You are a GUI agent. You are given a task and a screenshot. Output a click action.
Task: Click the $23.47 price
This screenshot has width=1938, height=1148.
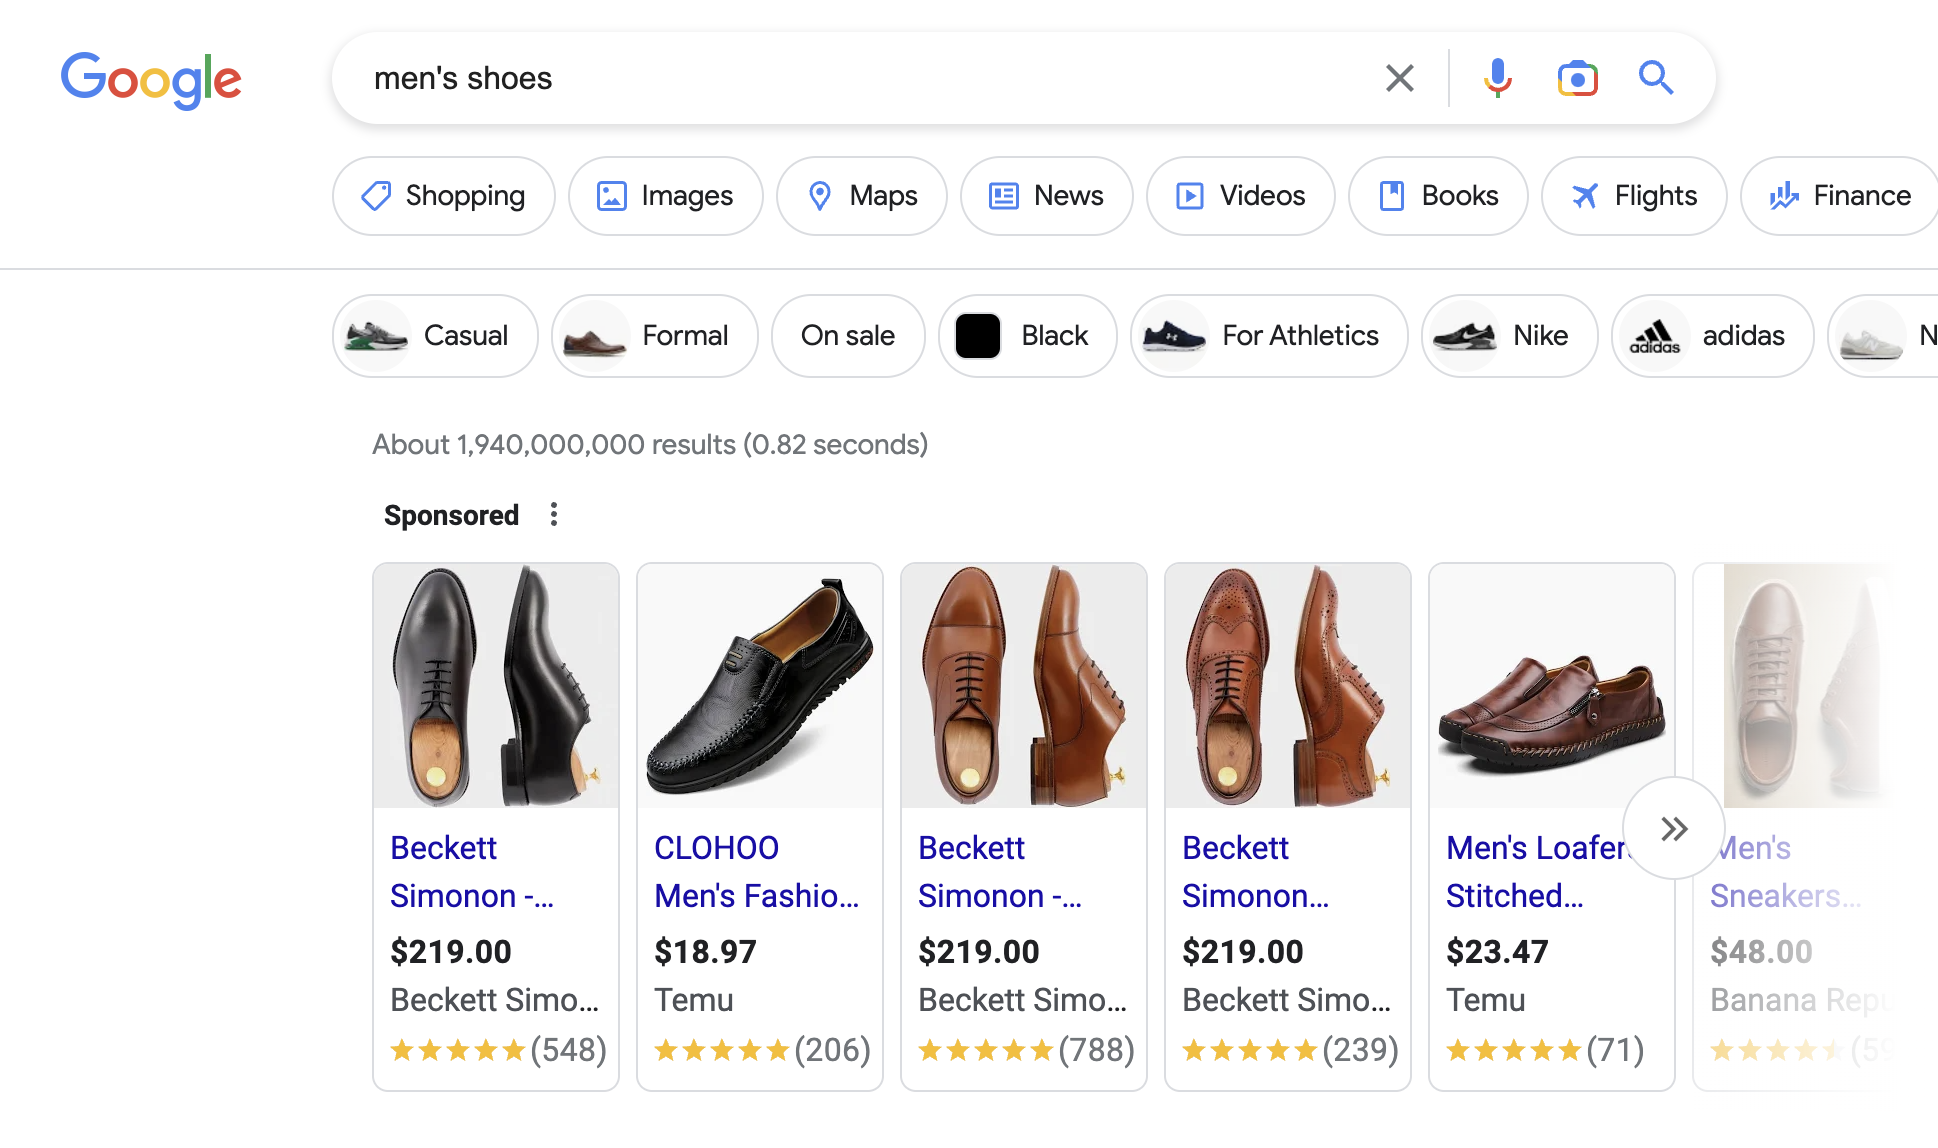point(1497,952)
